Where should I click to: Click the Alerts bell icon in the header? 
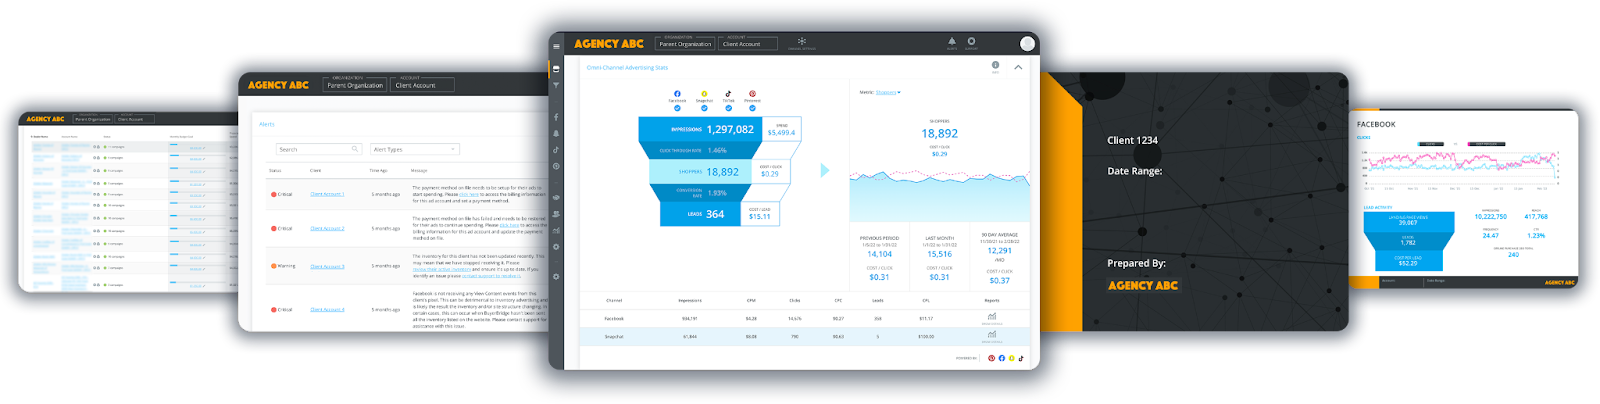click(951, 42)
